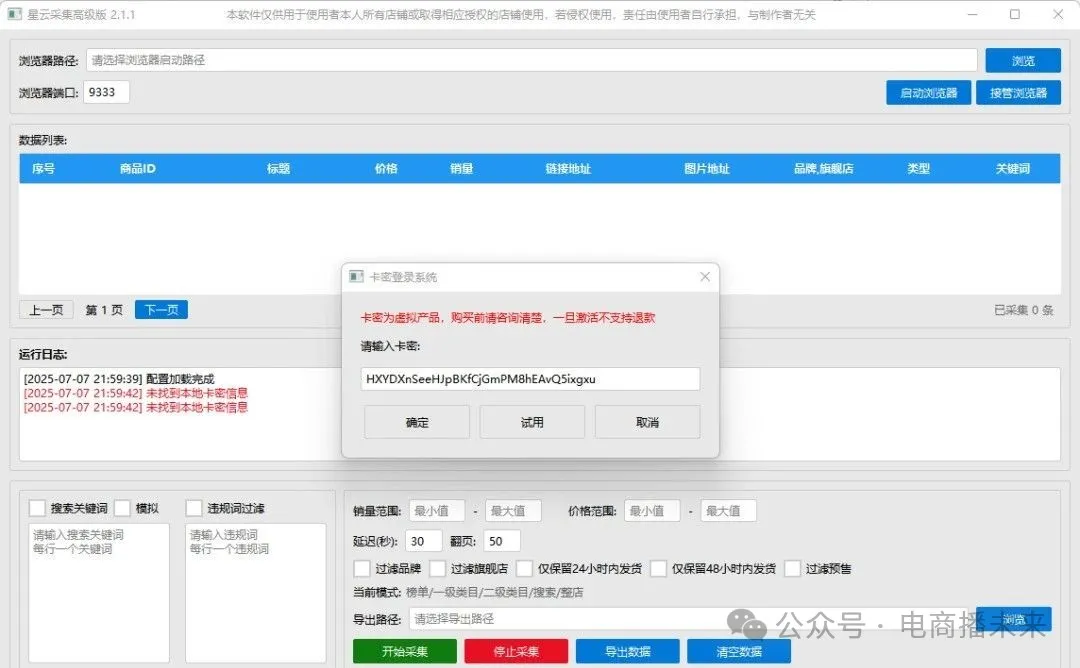Close the 卡密登录系统 dialog
The width and height of the screenshot is (1080, 668).
tap(704, 277)
